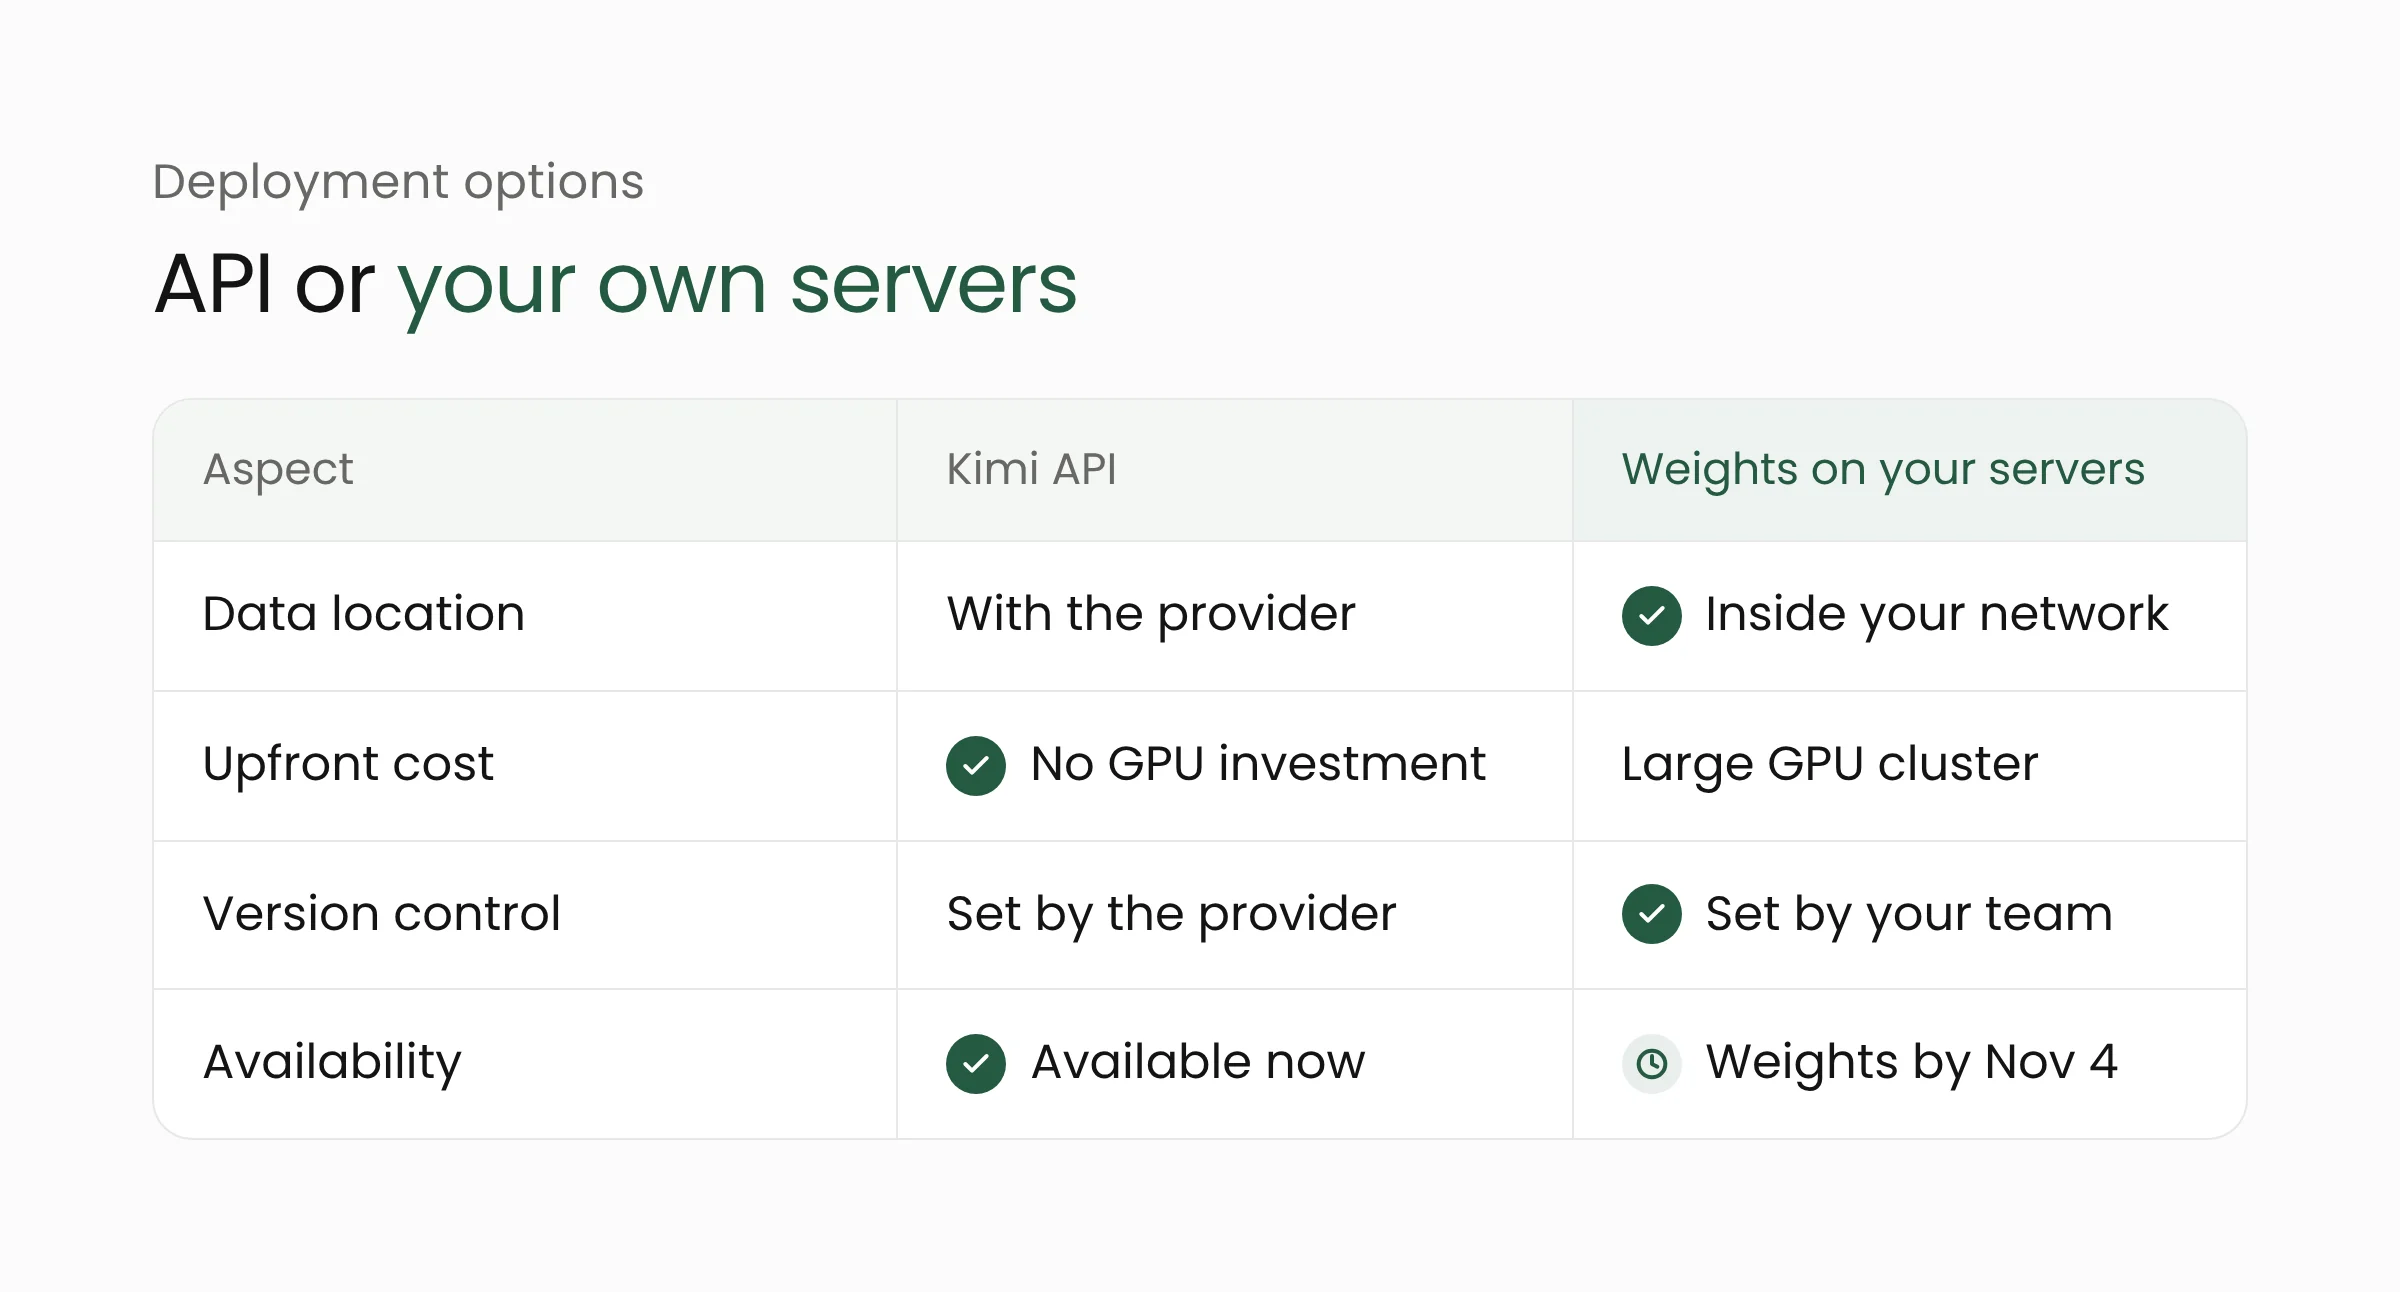Click the No GPU investment text
This screenshot has height=1292, width=2400.
click(1258, 764)
